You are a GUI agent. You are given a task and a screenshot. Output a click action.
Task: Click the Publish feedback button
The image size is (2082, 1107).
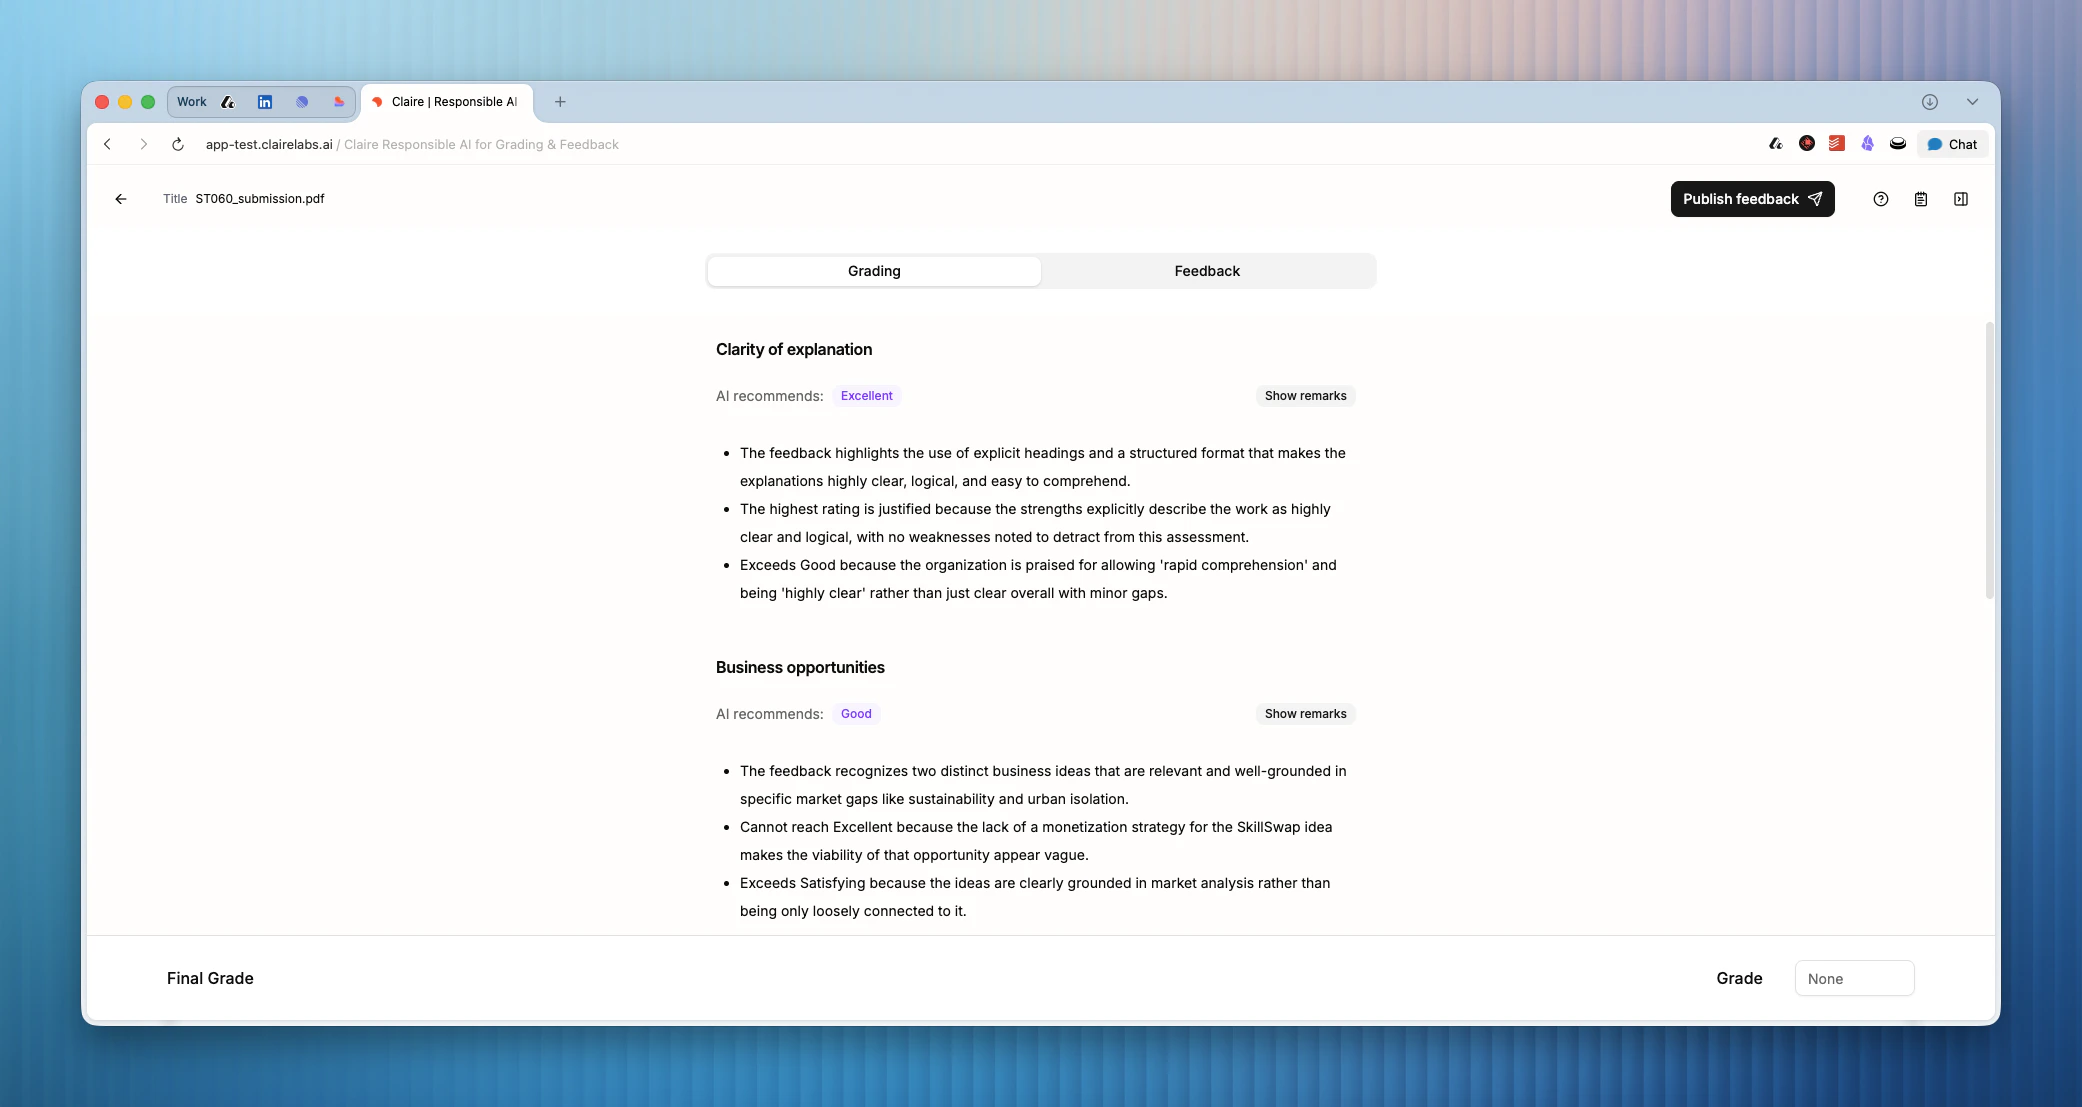(x=1752, y=199)
